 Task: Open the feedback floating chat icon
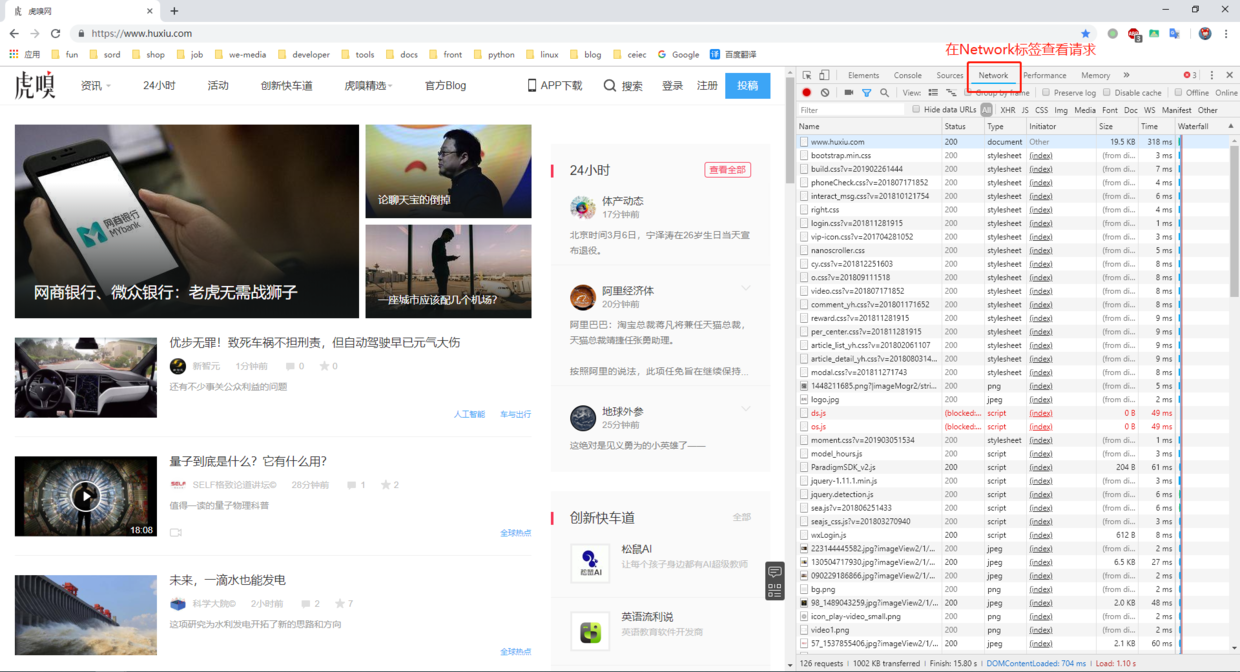tap(775, 572)
